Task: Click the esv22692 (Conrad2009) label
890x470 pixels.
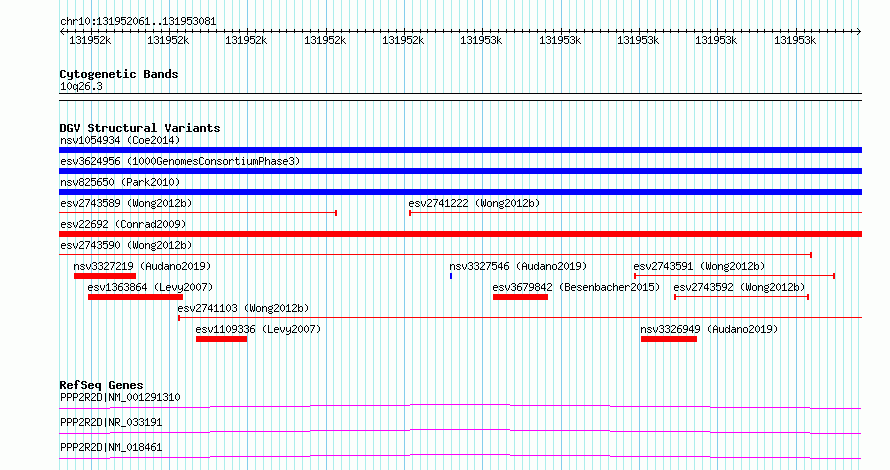Action: pos(123,224)
